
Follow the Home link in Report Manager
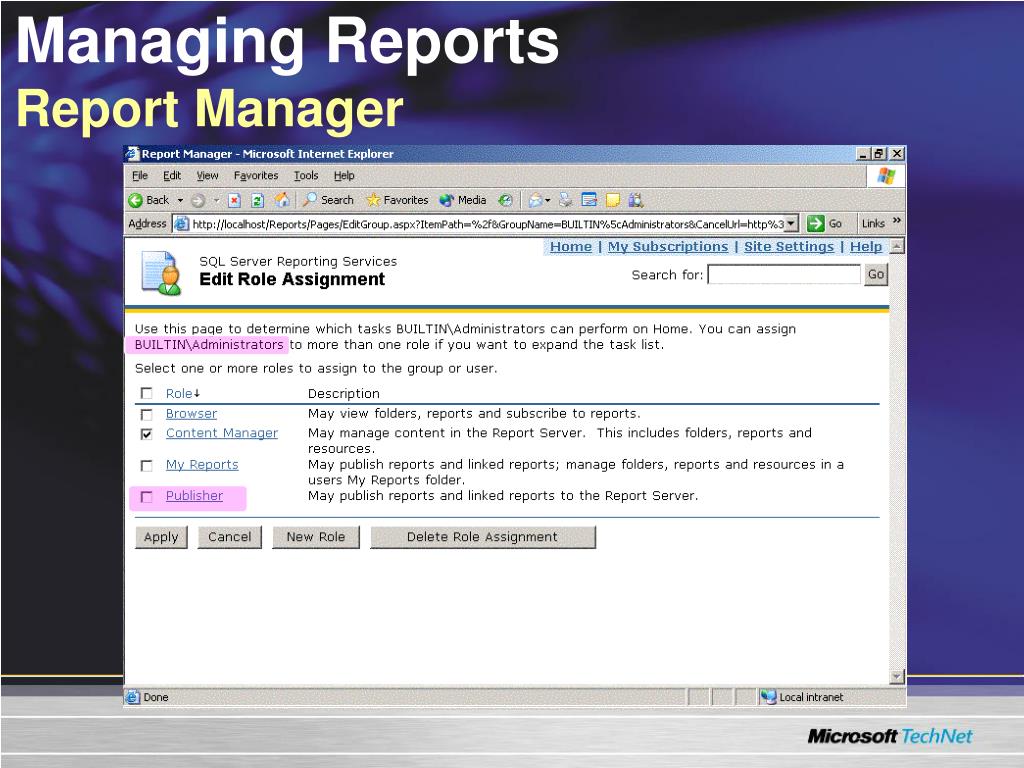571,247
